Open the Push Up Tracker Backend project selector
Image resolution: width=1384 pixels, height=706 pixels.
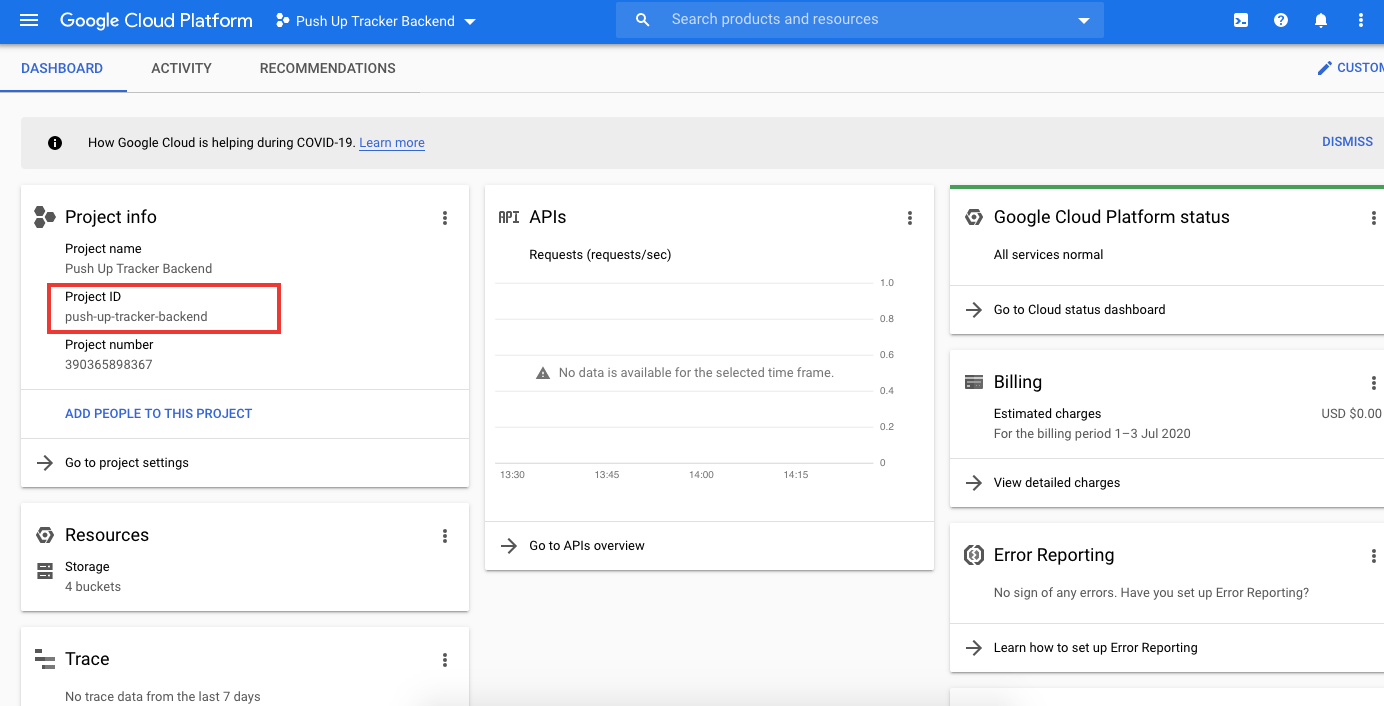pos(375,20)
